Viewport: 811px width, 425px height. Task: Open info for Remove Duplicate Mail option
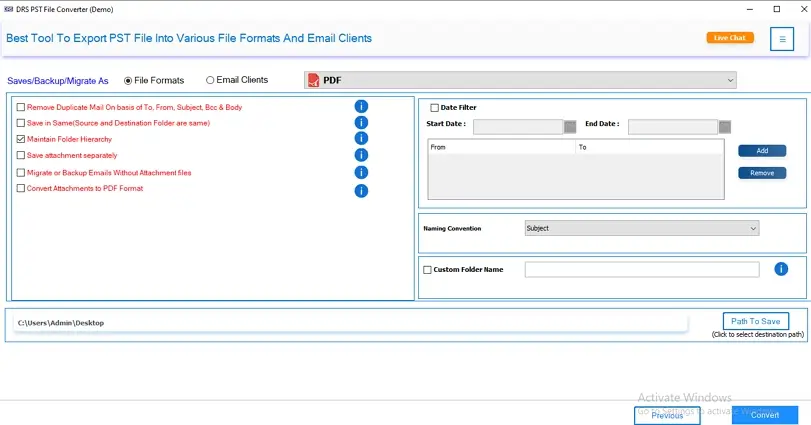(361, 107)
